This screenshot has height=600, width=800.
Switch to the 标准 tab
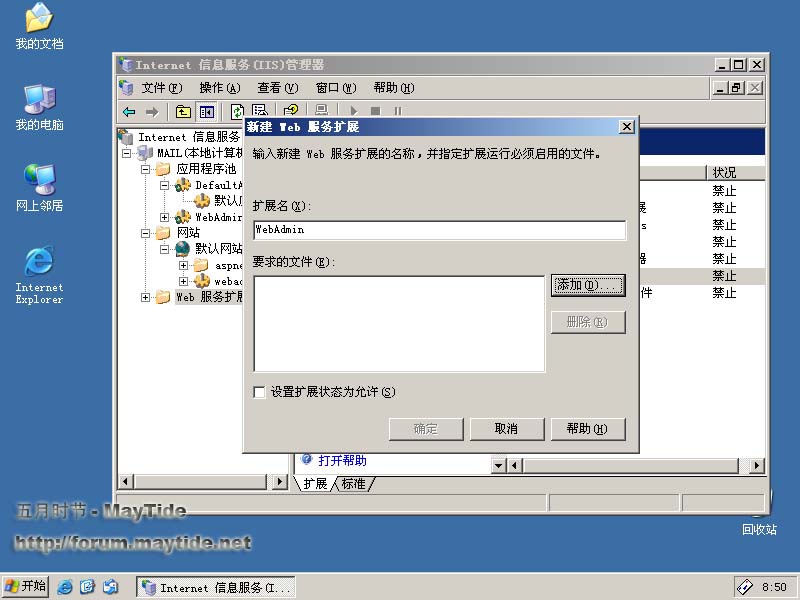(353, 484)
